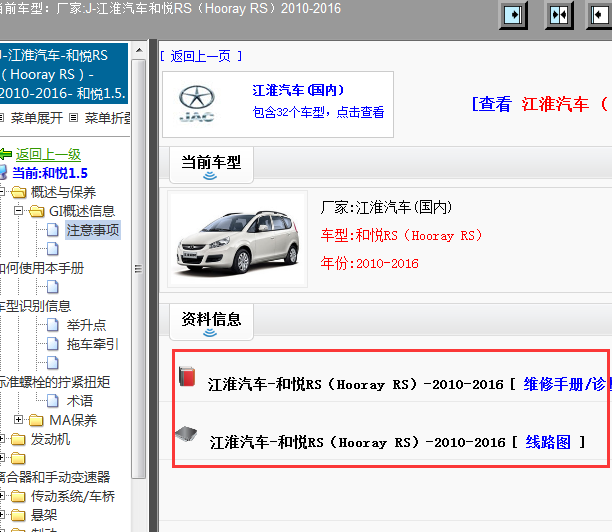Click the GI概述信息 folder icon
This screenshot has height=532, width=612.
37,211
